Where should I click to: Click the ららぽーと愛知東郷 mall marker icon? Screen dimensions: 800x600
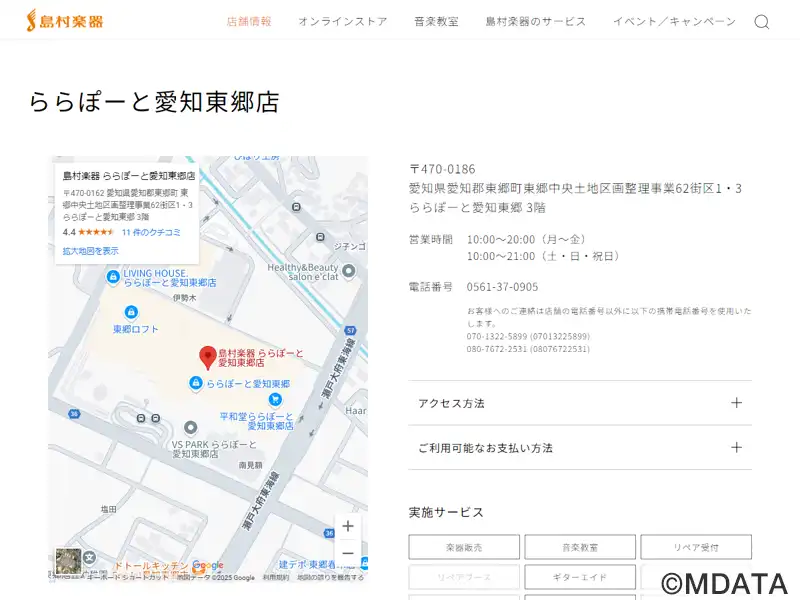point(195,383)
